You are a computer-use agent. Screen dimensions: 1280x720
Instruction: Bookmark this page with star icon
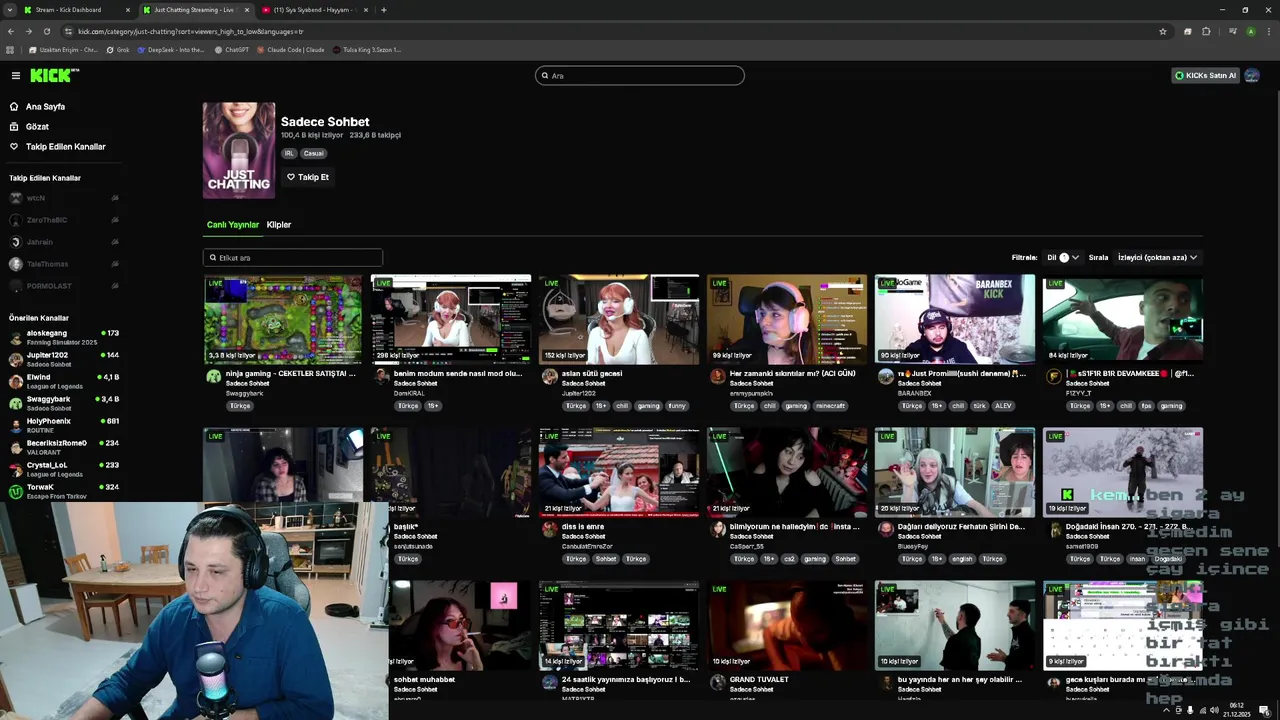[x=1163, y=31]
